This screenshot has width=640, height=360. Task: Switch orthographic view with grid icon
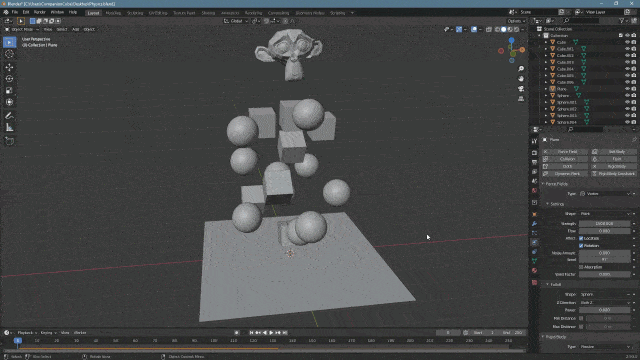coord(521,99)
